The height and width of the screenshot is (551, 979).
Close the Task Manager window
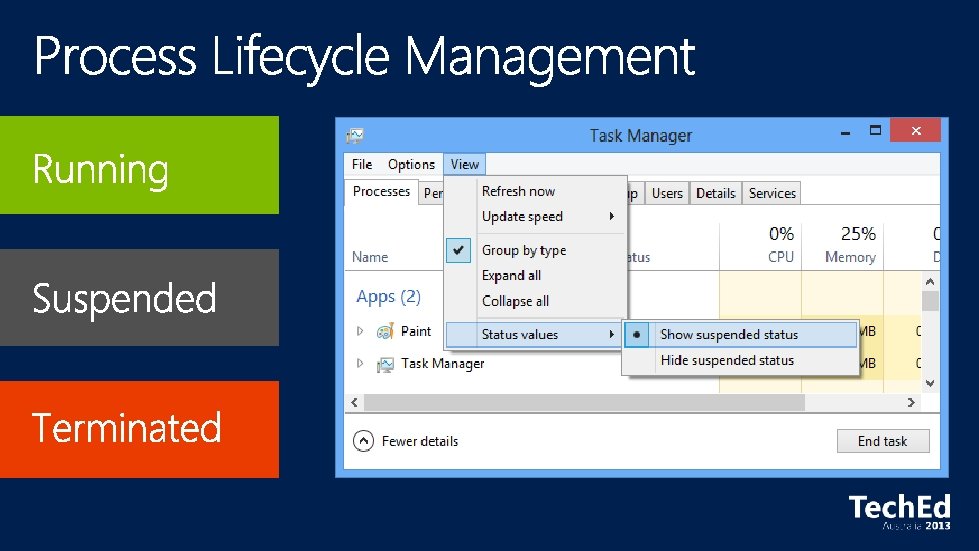(x=916, y=130)
